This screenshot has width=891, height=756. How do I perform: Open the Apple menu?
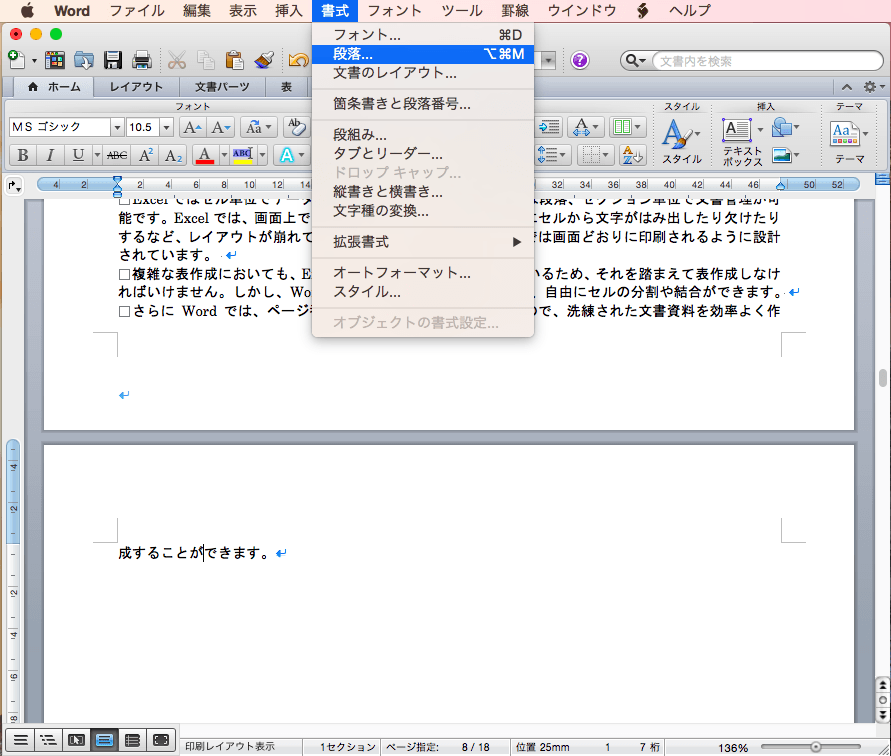point(27,10)
